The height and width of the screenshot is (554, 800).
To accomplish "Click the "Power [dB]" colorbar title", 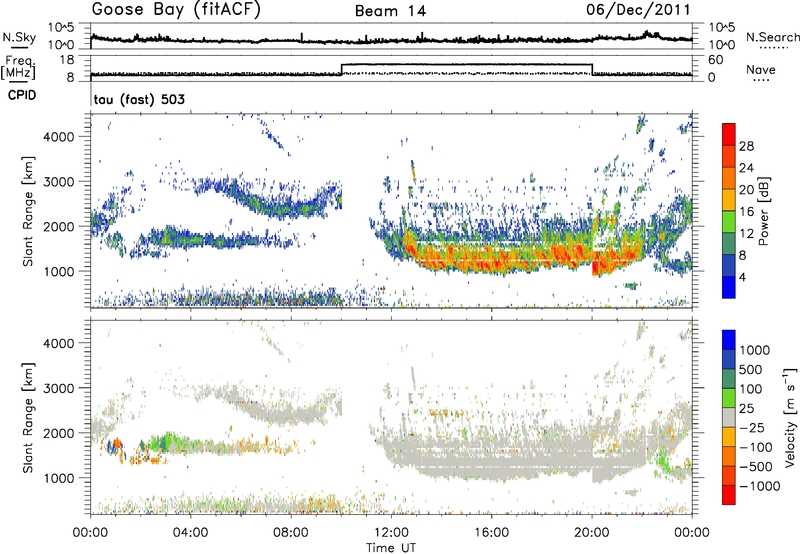I will point(763,211).
